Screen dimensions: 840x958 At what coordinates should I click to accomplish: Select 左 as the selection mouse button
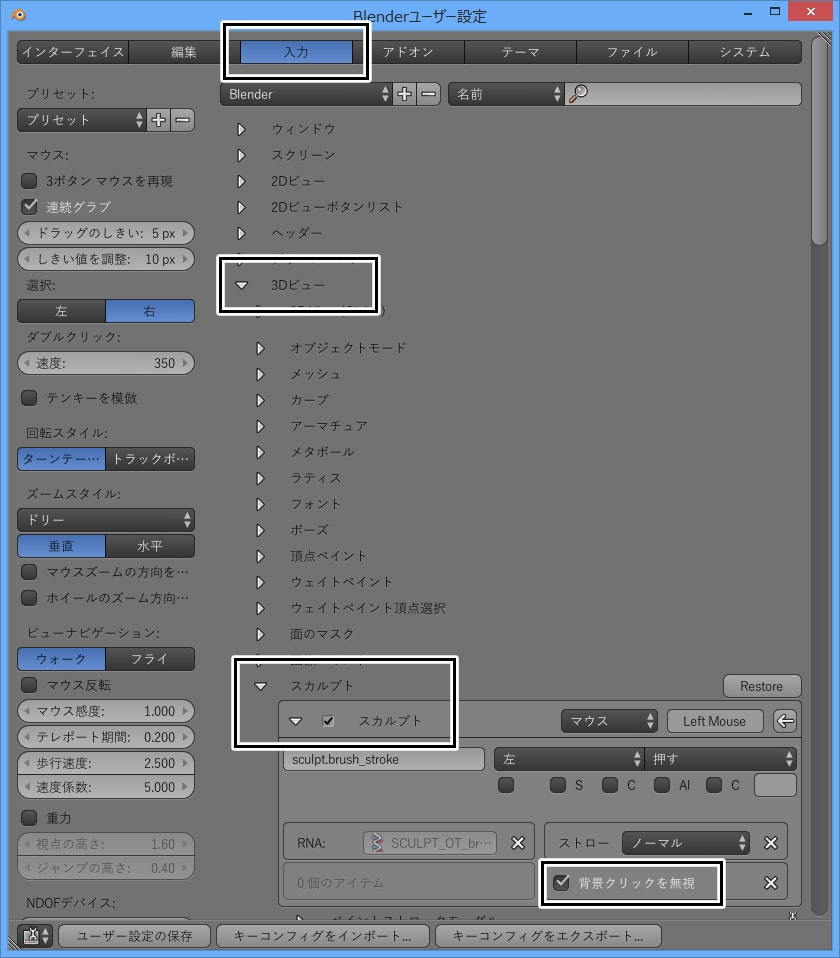pos(62,311)
